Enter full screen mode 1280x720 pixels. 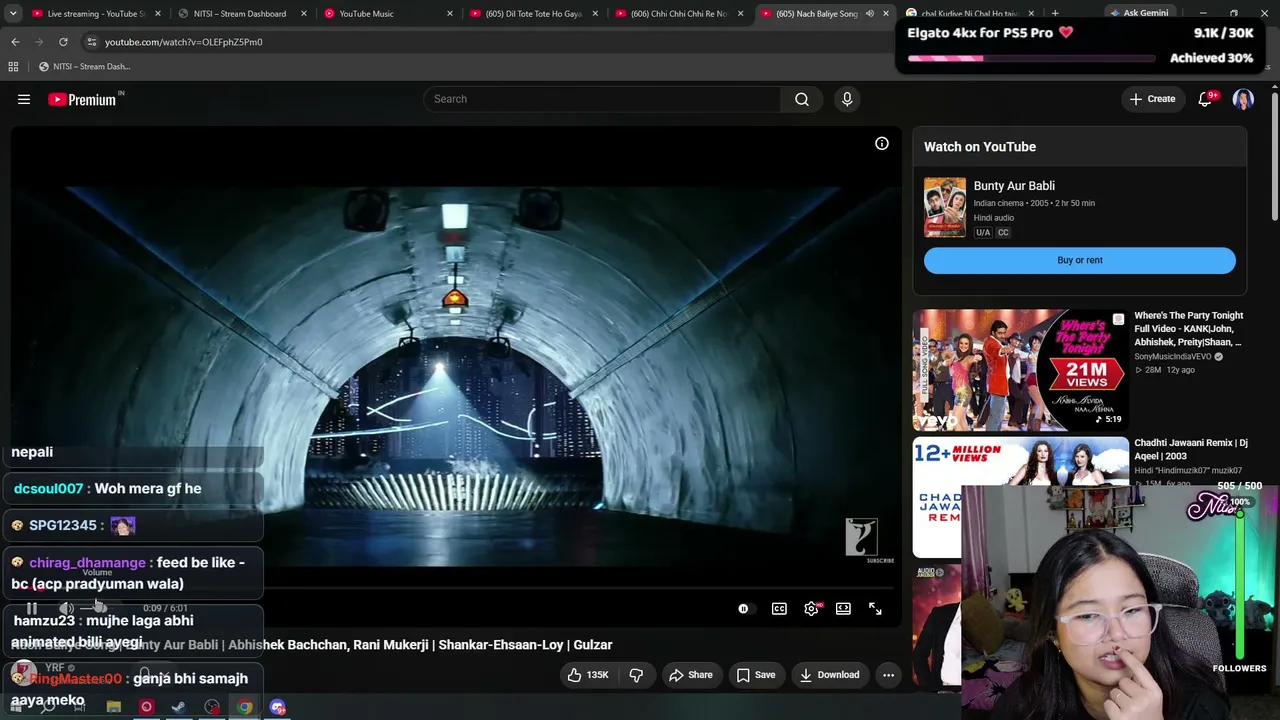point(875,608)
